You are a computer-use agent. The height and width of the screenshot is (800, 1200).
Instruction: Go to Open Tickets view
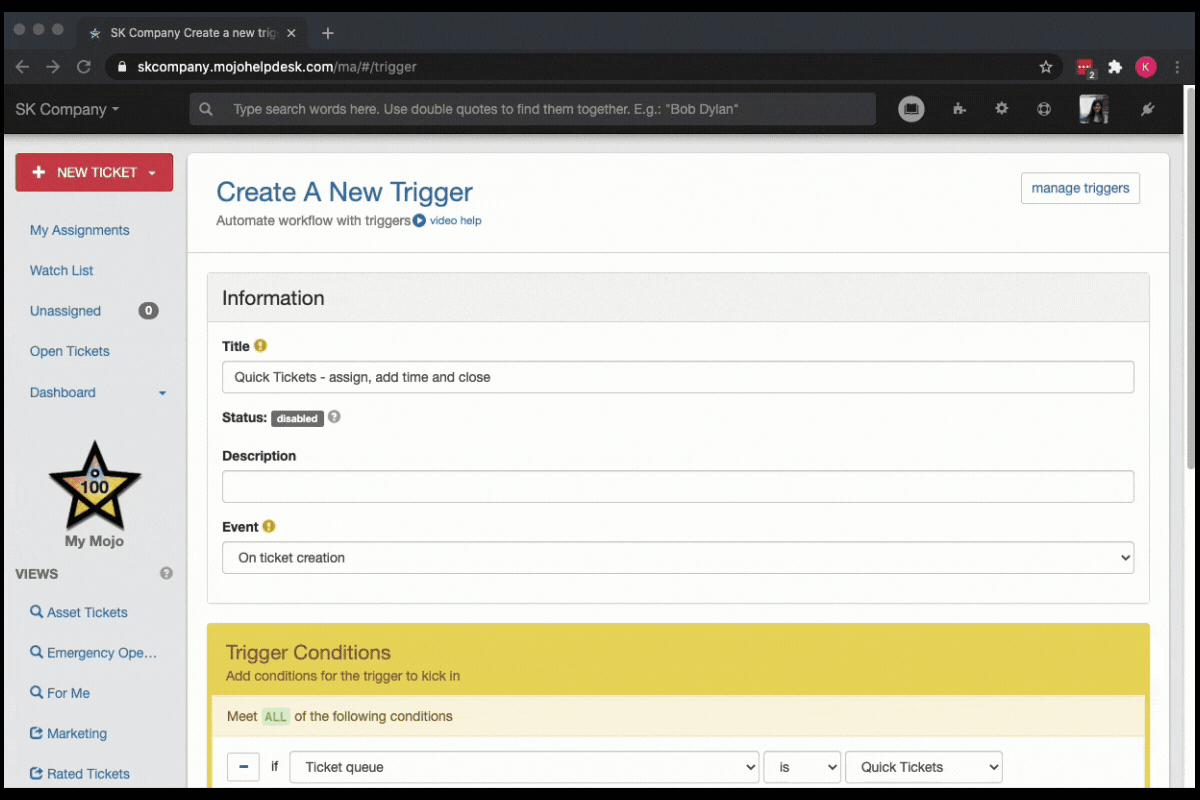tap(70, 351)
